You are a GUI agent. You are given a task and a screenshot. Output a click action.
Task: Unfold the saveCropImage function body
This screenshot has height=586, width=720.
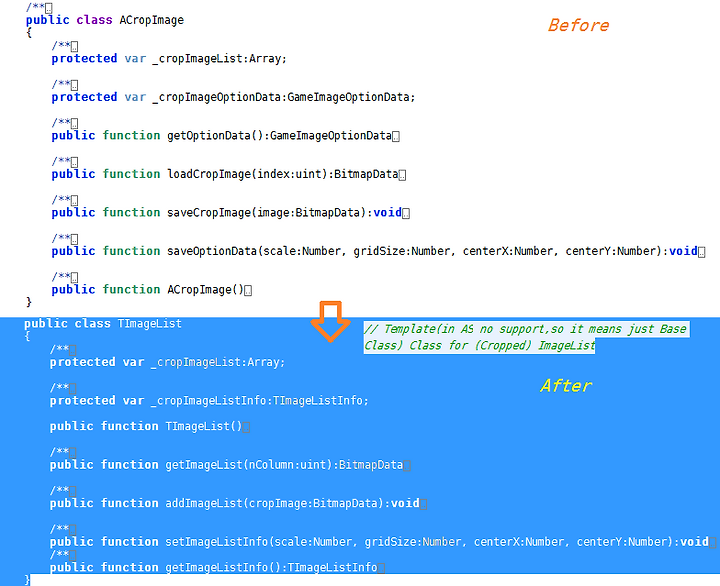(x=406, y=214)
